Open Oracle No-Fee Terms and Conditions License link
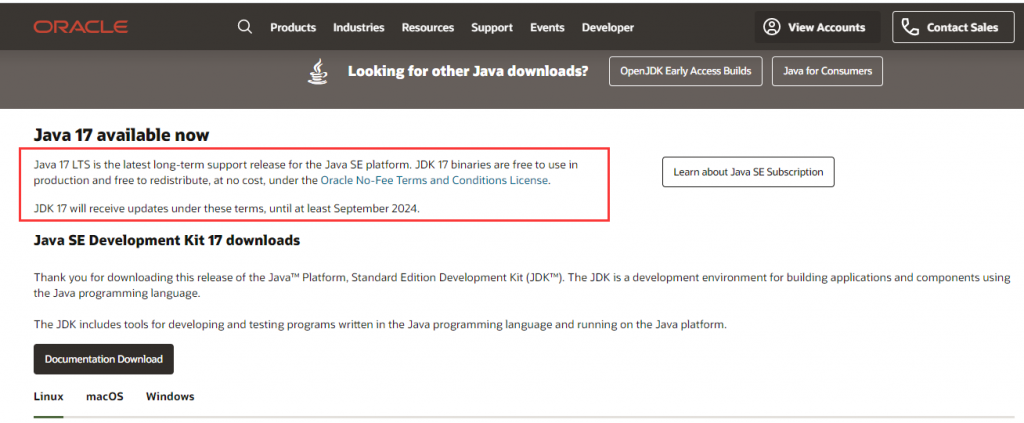Image resolution: width=1024 pixels, height=423 pixels. pos(434,180)
